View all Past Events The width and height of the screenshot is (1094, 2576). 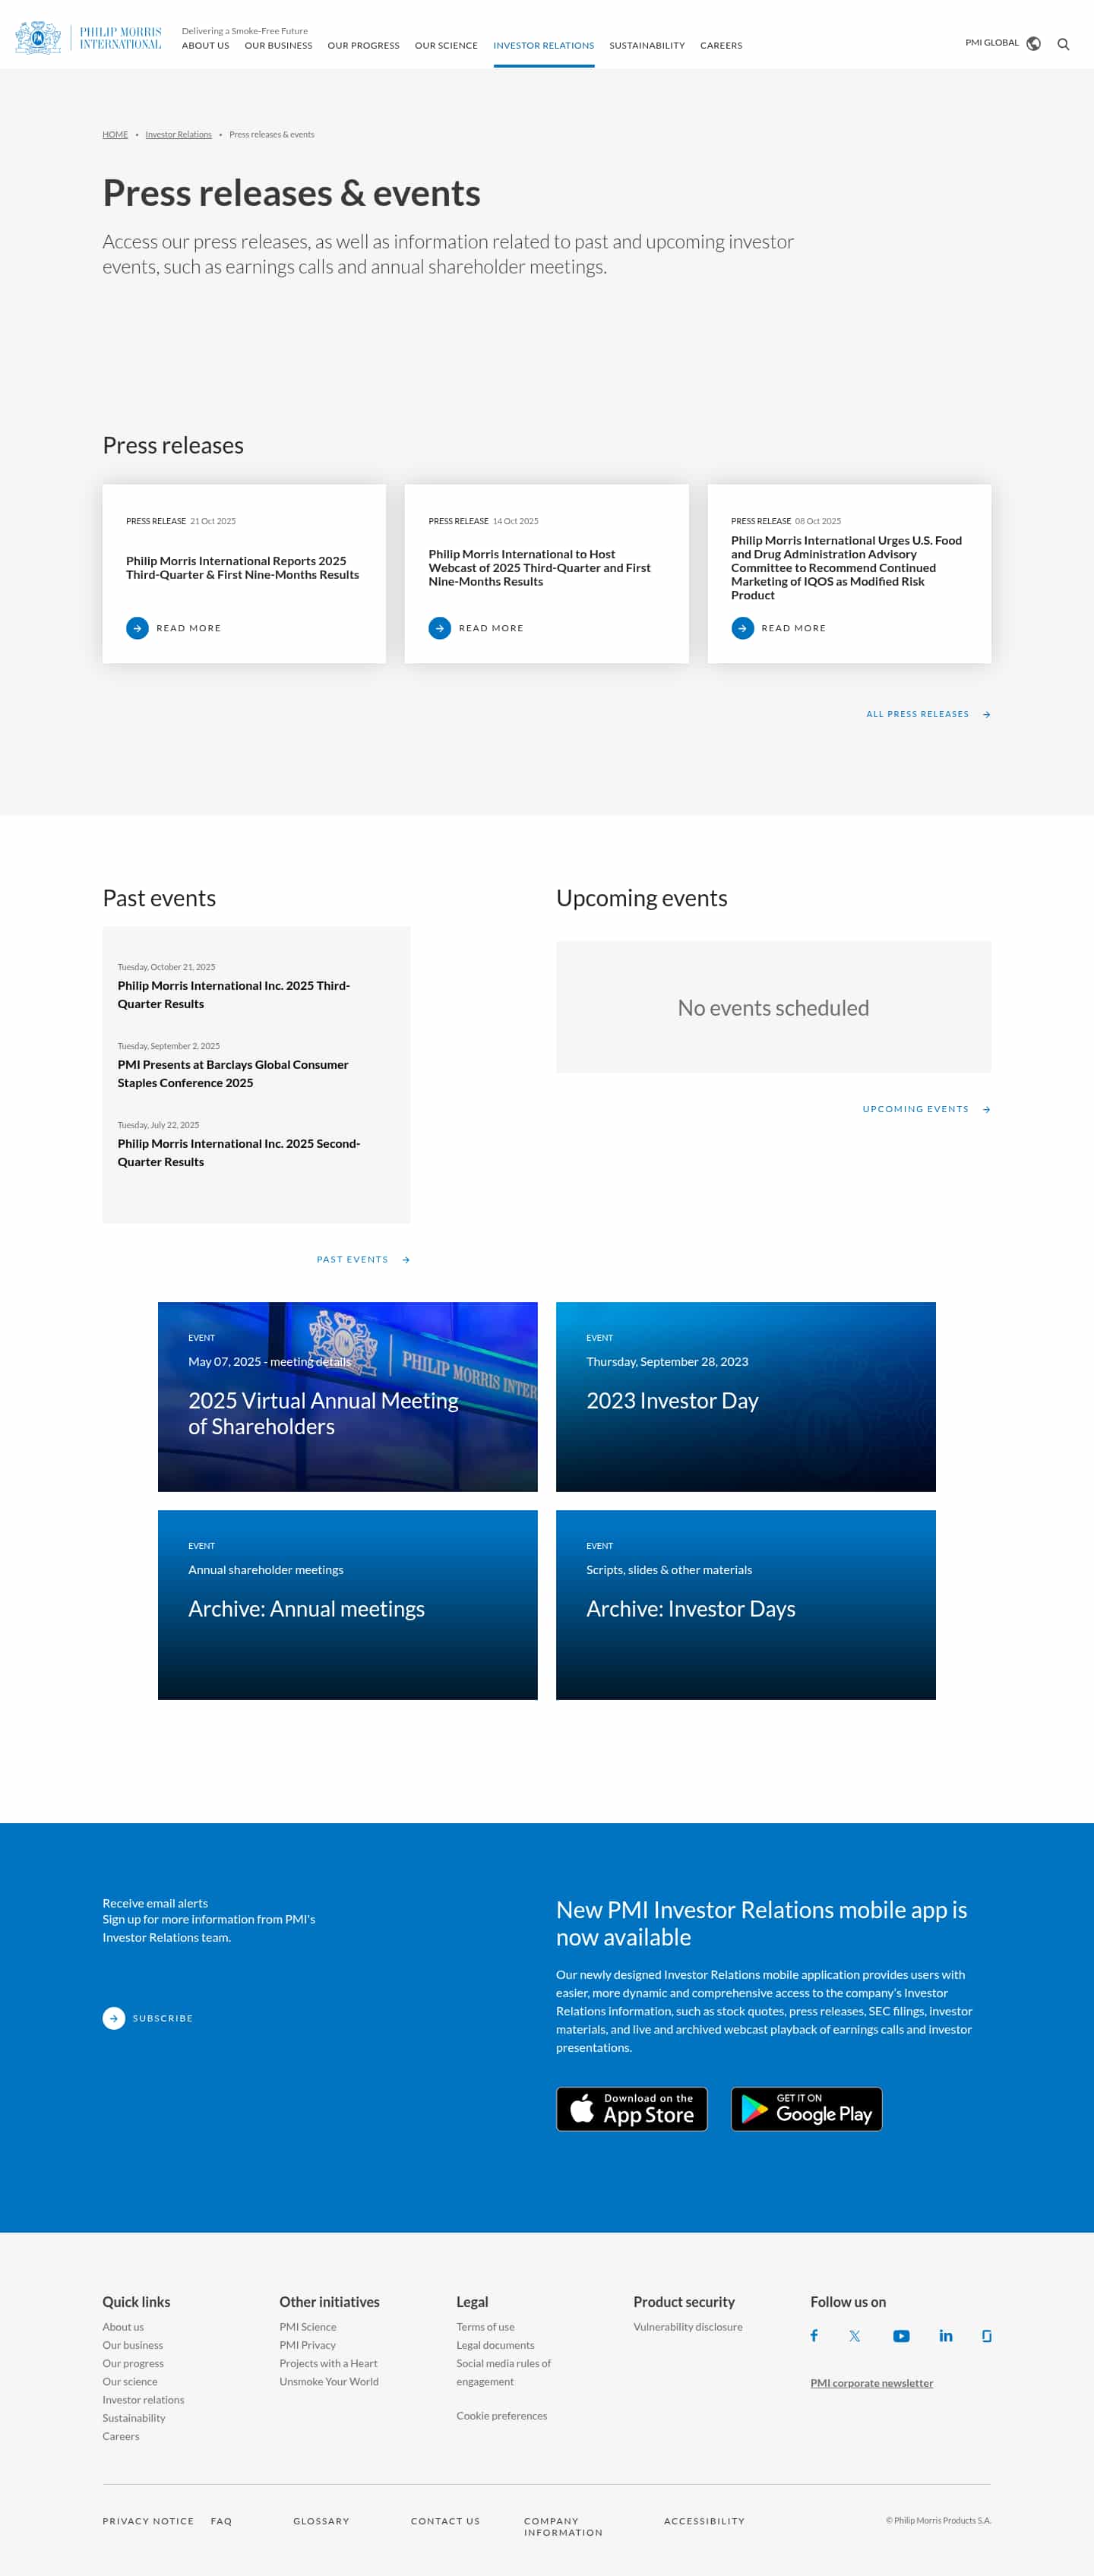[x=352, y=1260]
